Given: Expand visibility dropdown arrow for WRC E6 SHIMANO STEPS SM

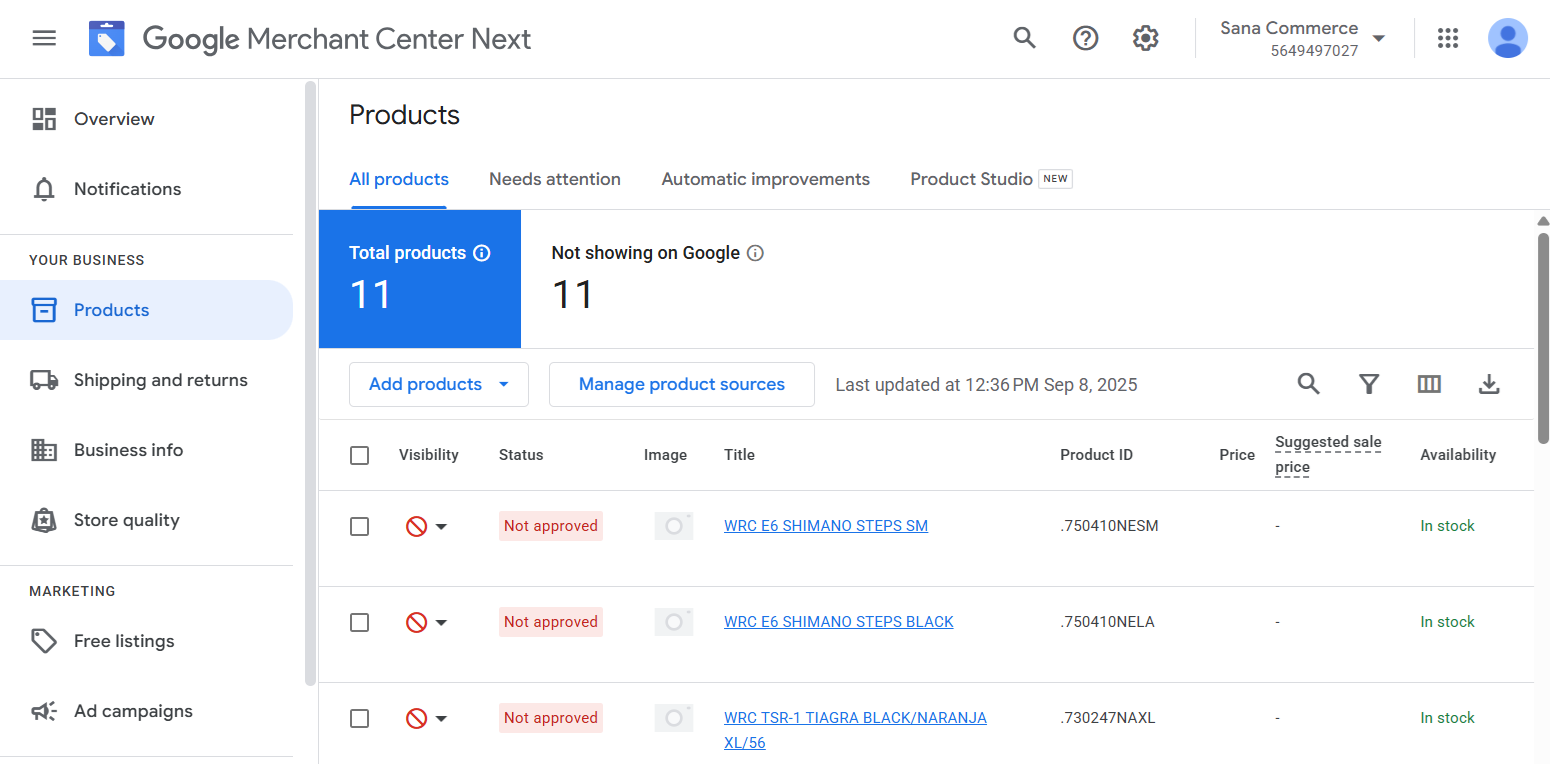Looking at the screenshot, I should (x=441, y=527).
